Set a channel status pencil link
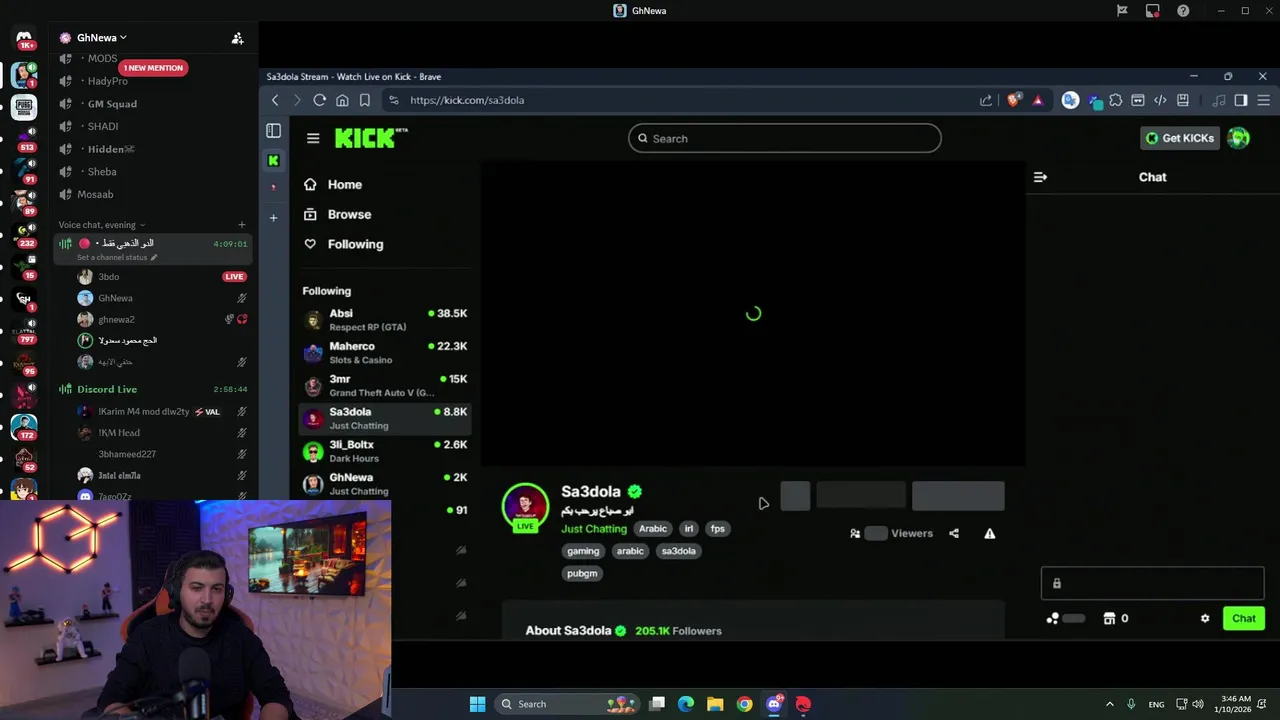The width and height of the screenshot is (1280, 720). 117,257
